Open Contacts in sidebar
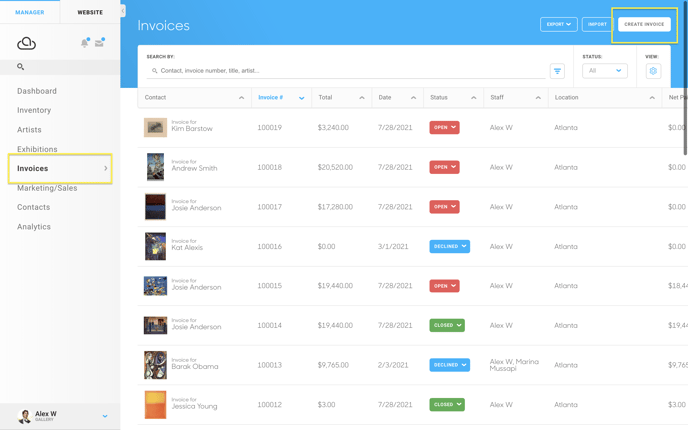 [34, 207]
